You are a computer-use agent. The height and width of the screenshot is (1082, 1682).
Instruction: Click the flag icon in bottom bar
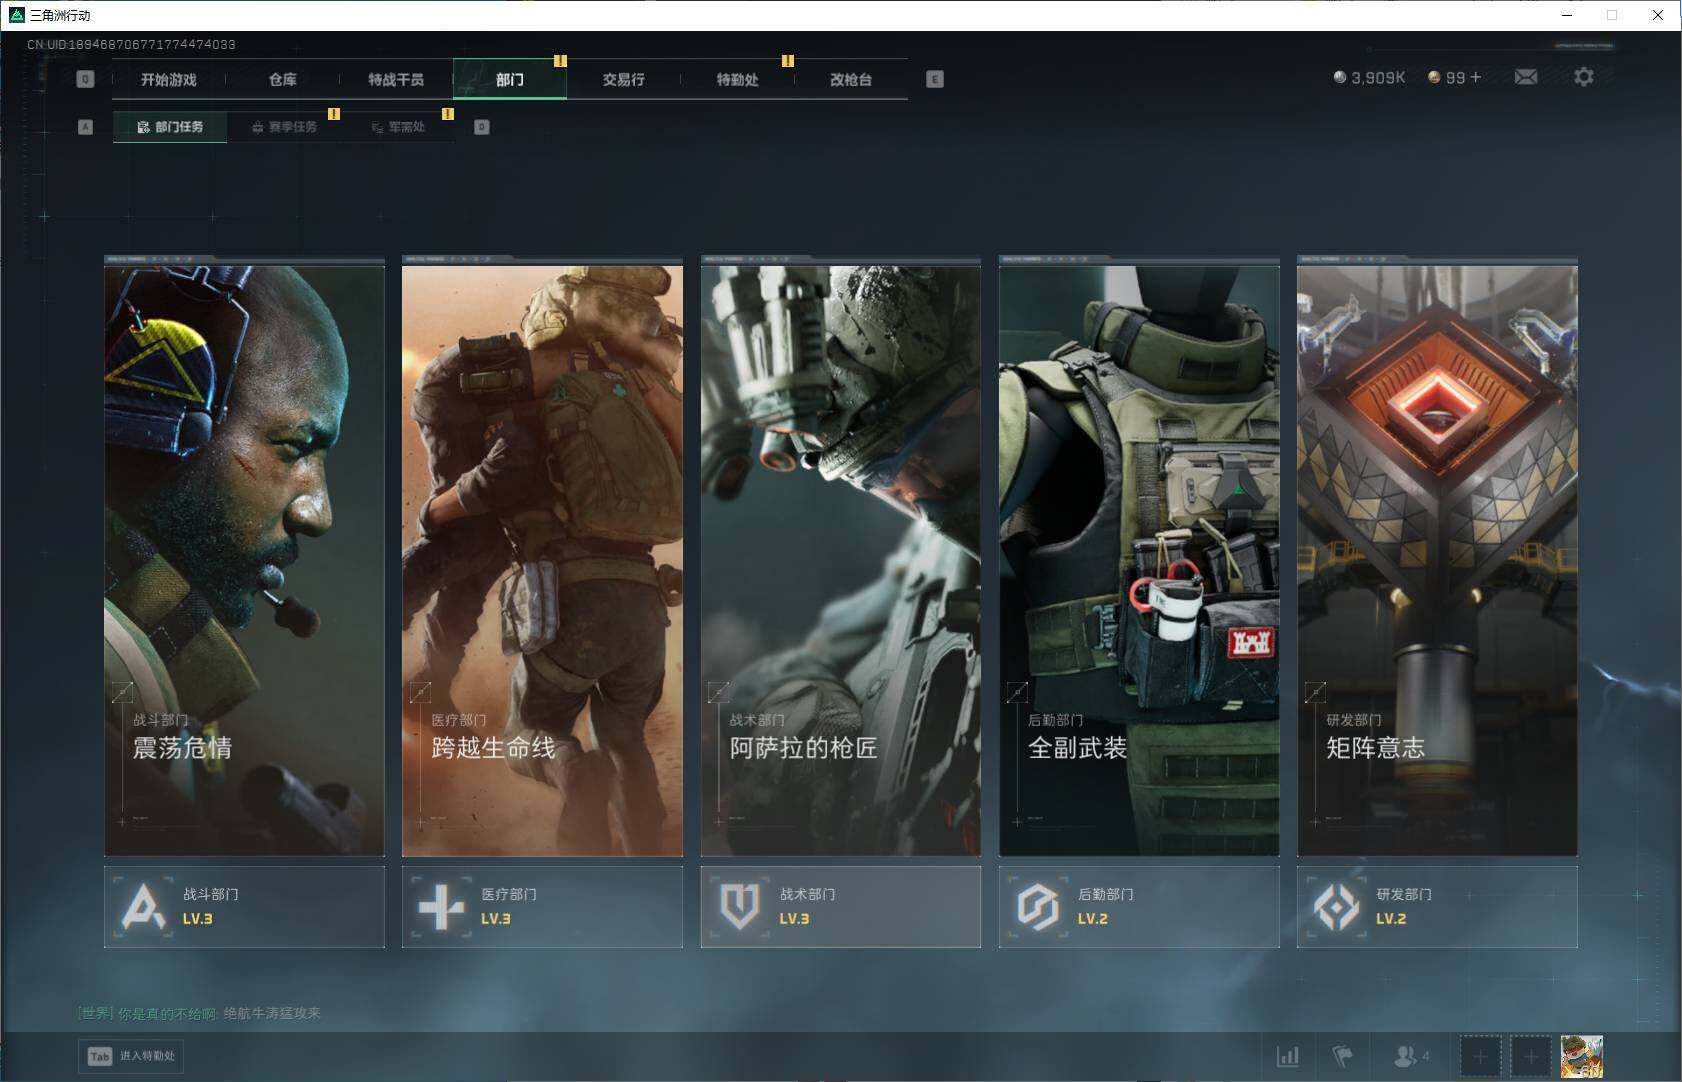[x=1342, y=1056]
